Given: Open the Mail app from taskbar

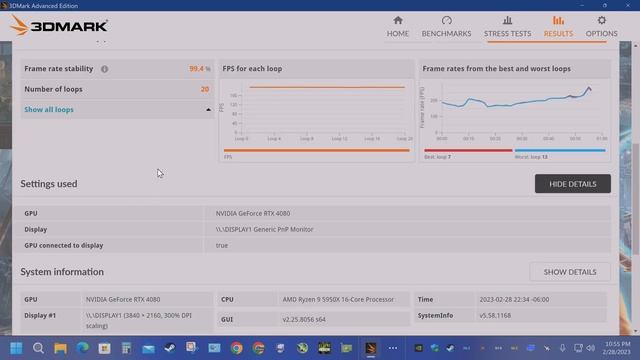Looking at the screenshot, I should click(x=149, y=348).
